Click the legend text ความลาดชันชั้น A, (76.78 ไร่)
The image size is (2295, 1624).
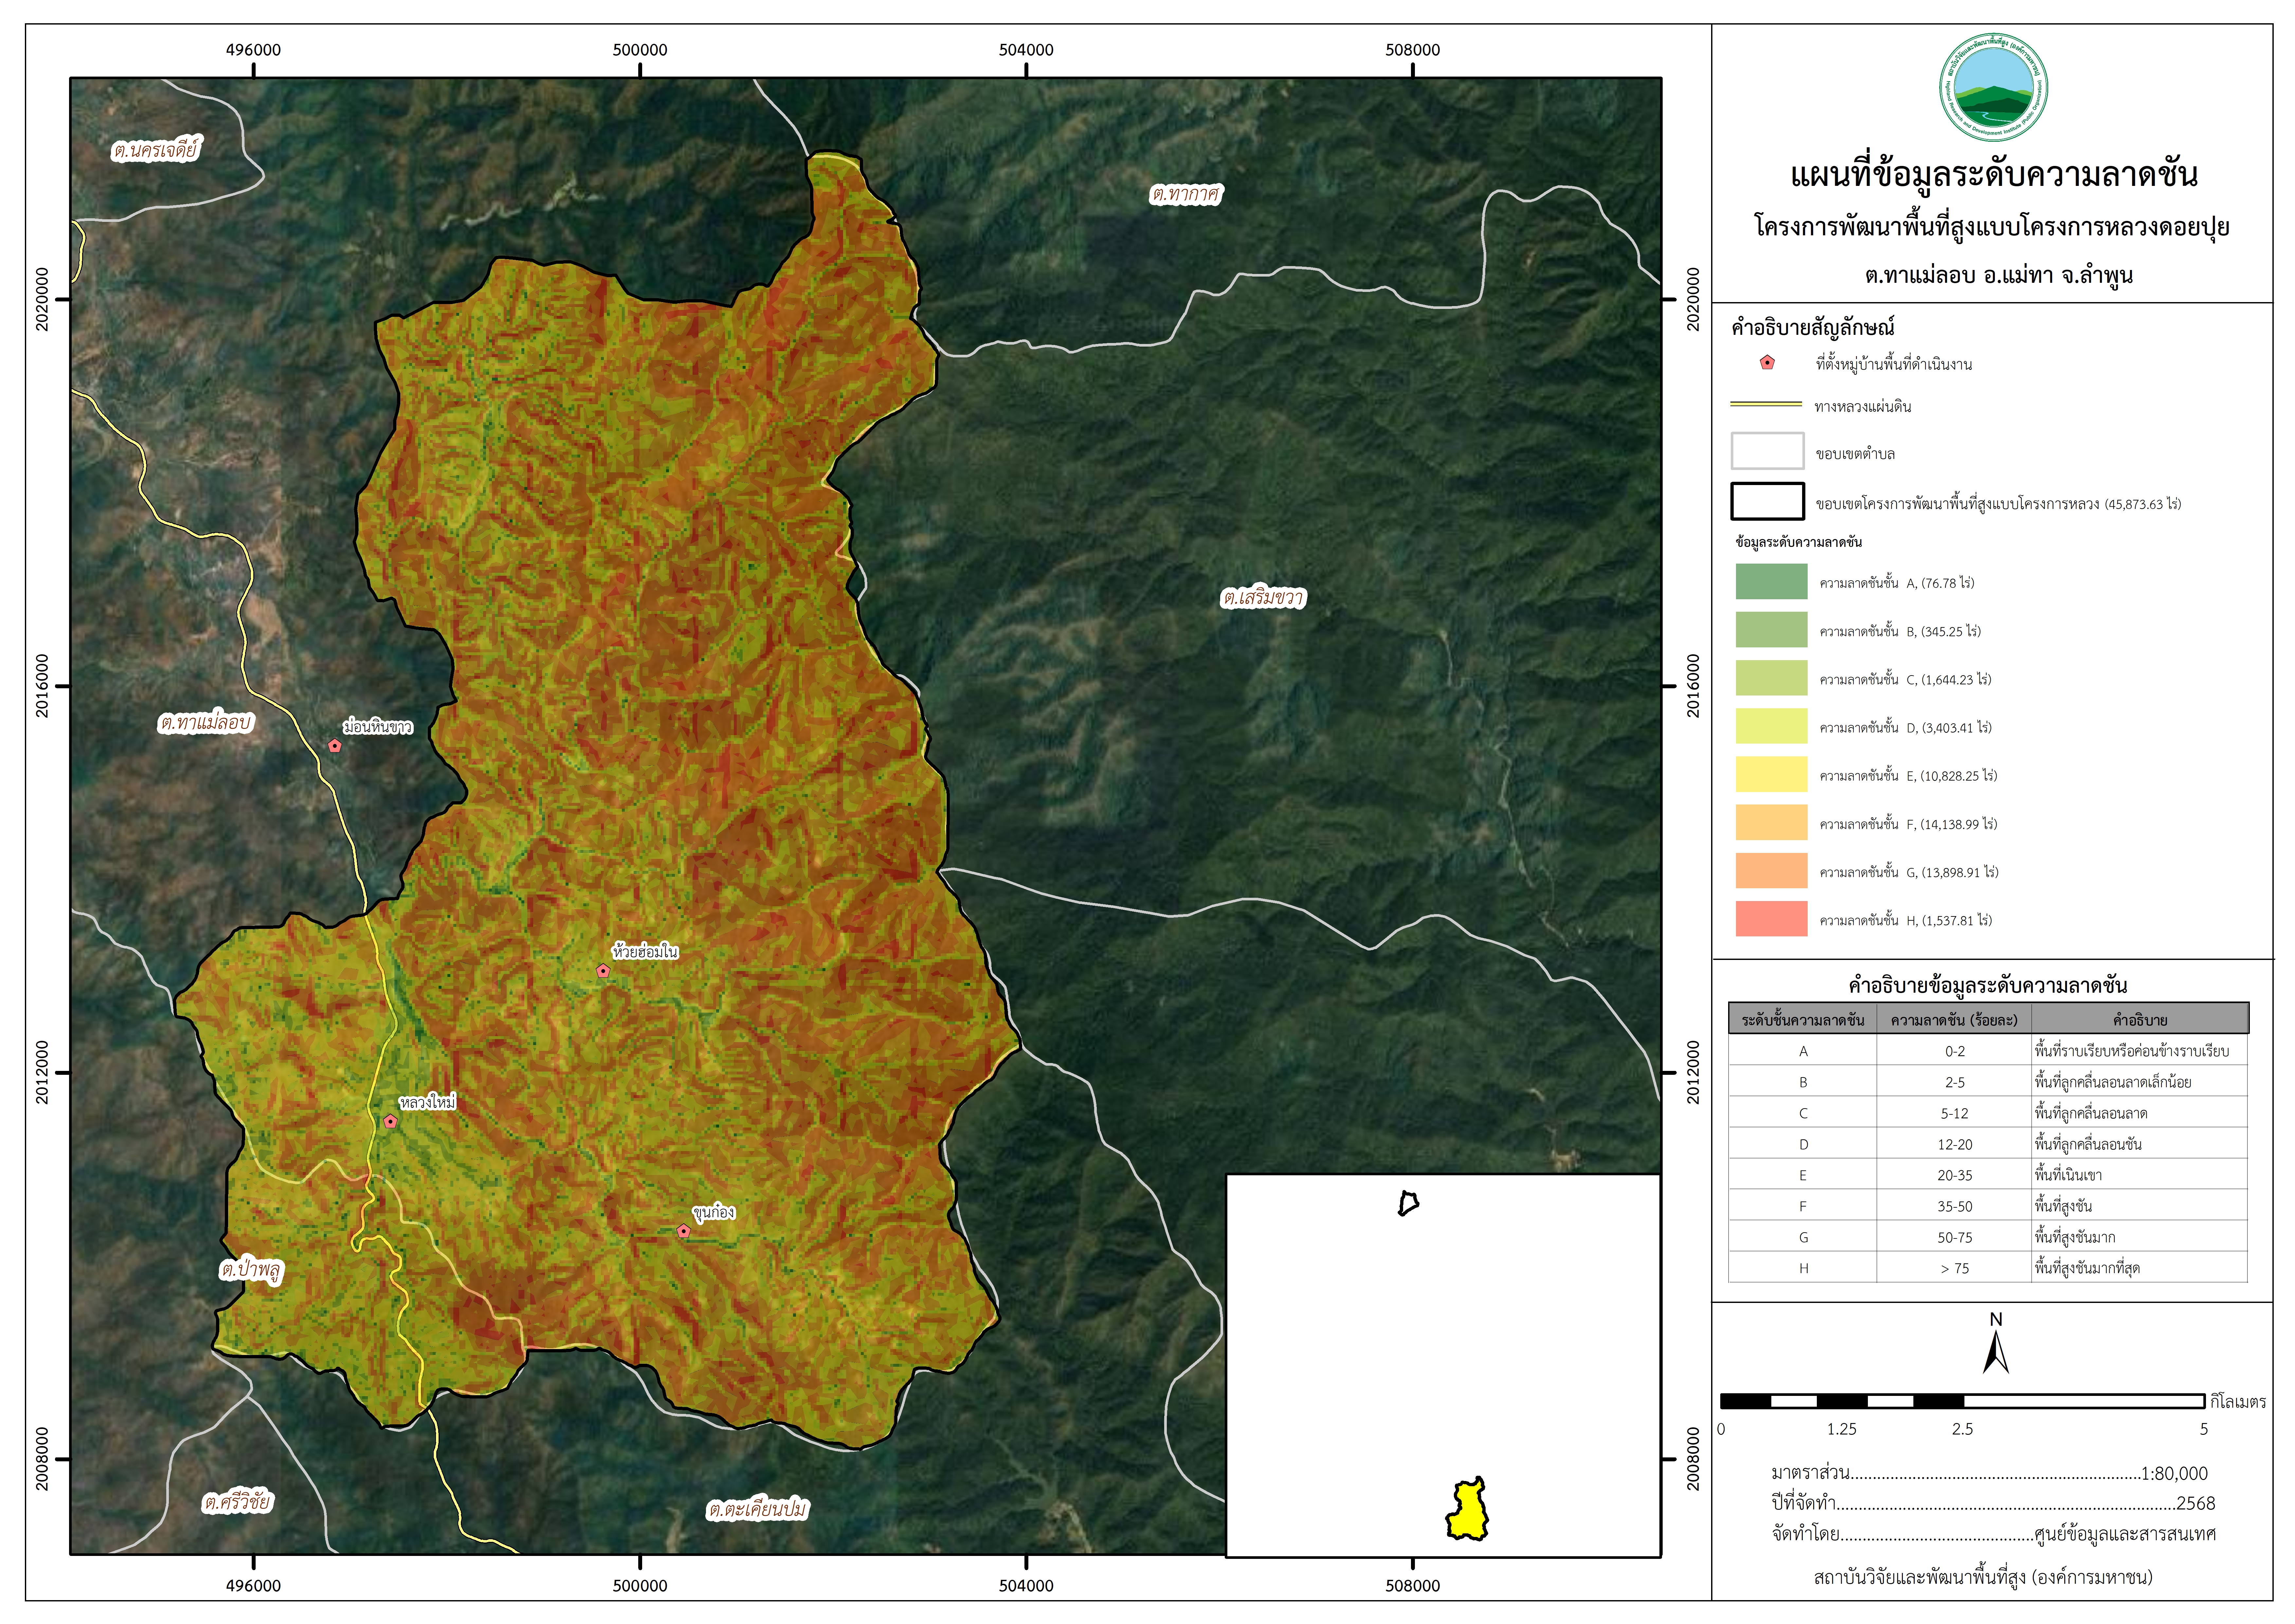[1897, 583]
